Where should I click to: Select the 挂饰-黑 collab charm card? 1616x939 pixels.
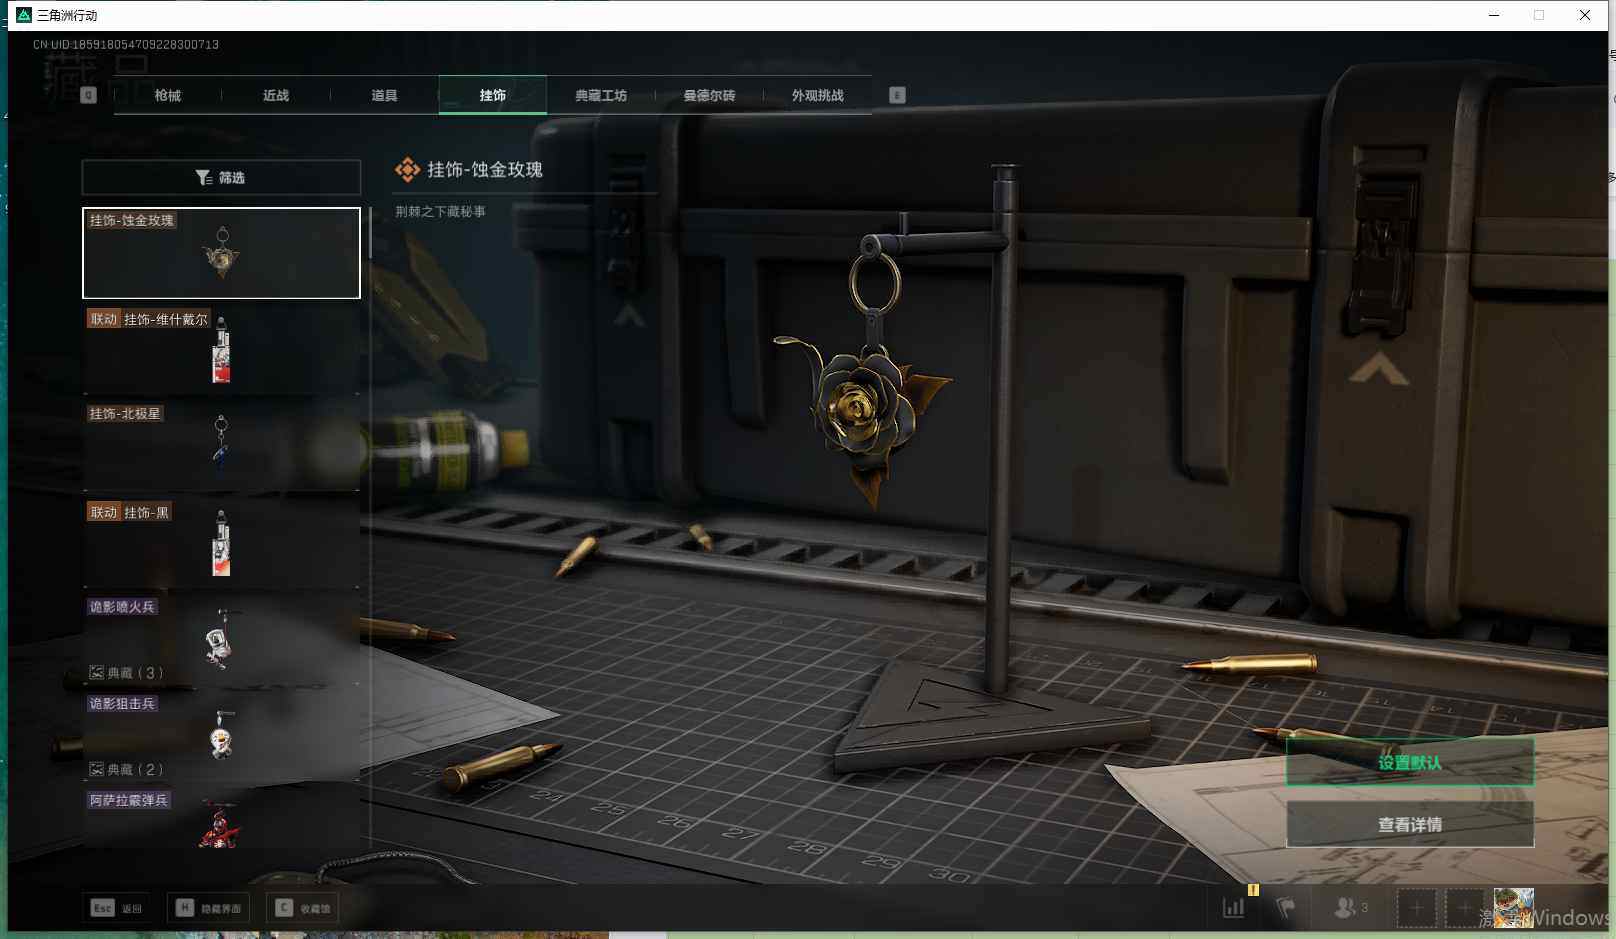pos(221,542)
